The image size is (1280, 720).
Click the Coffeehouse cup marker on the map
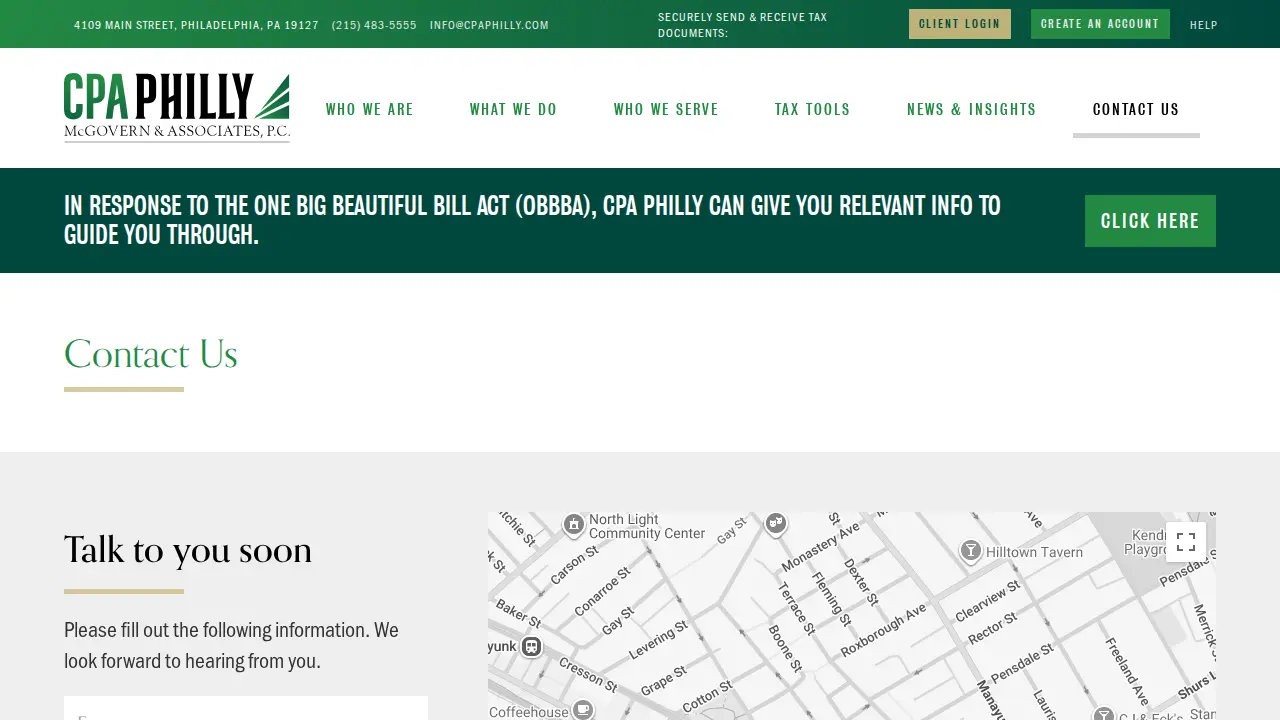[x=582, y=710]
